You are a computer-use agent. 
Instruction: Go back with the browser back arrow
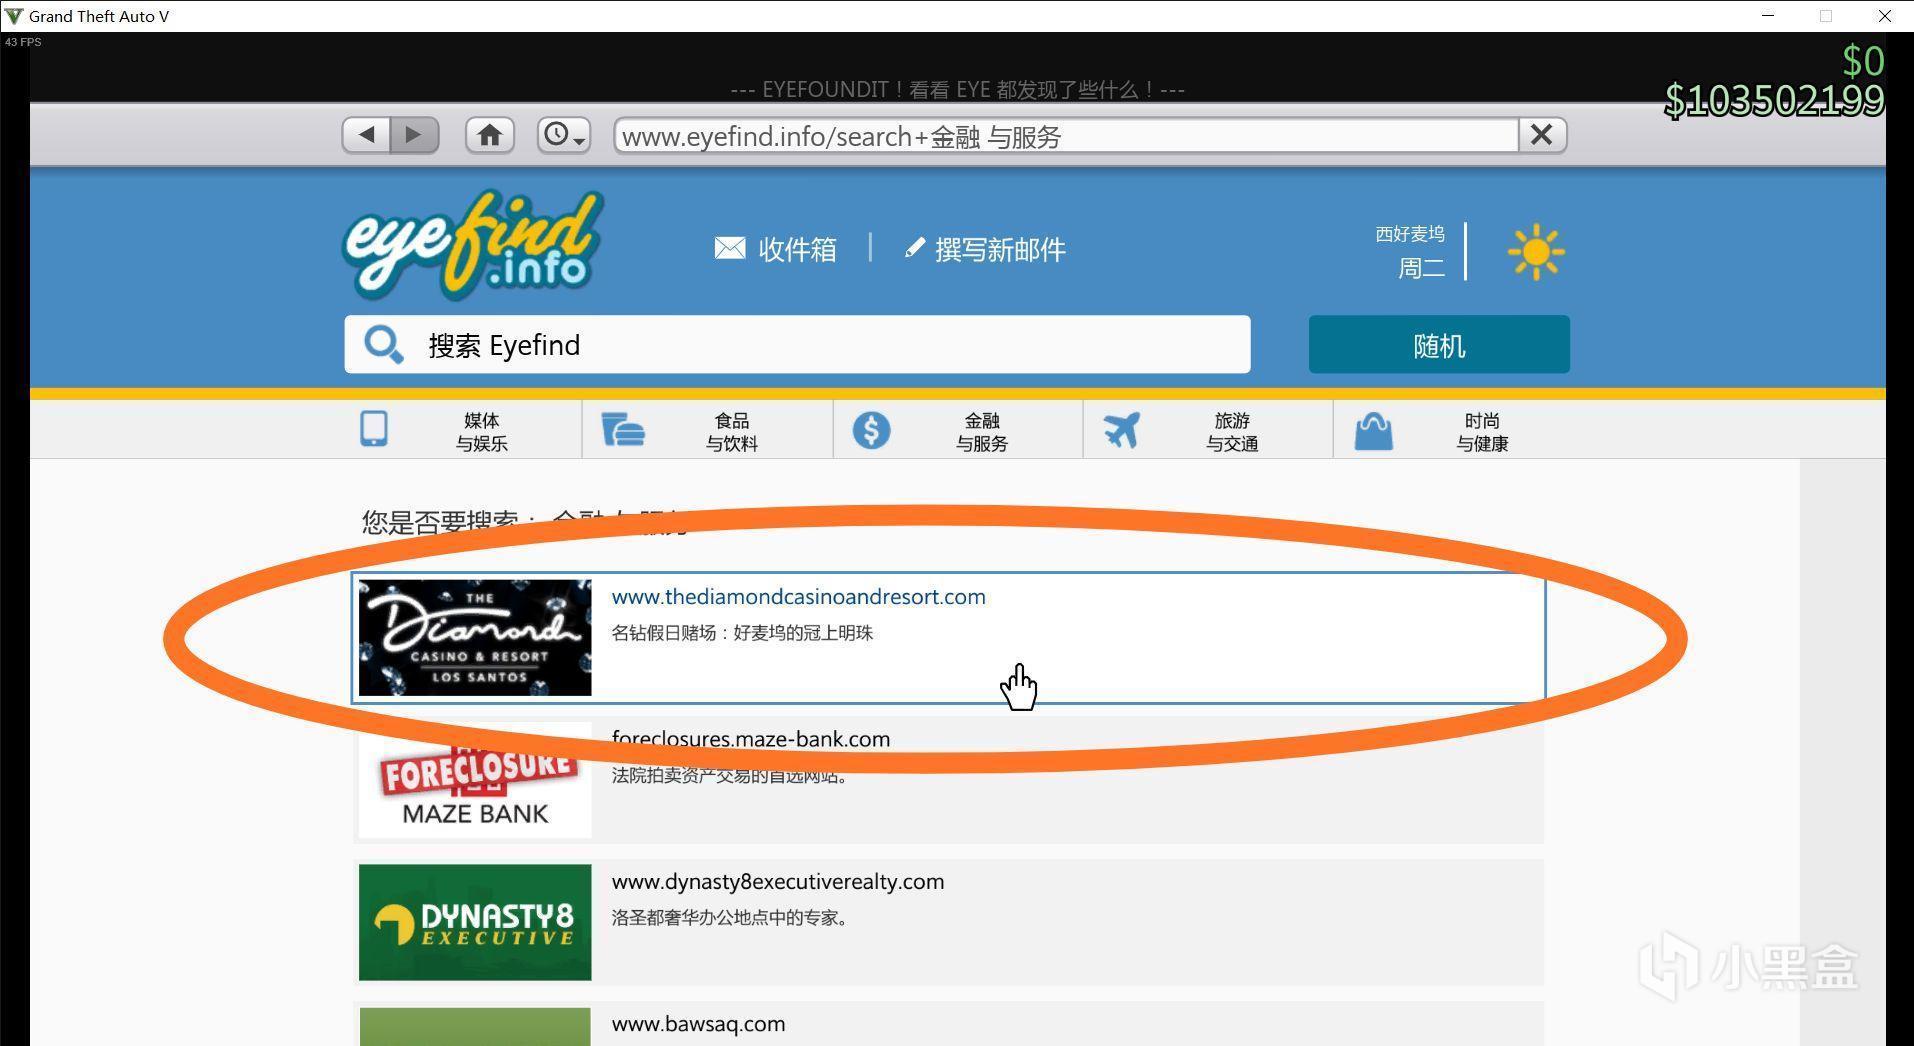[x=366, y=135]
